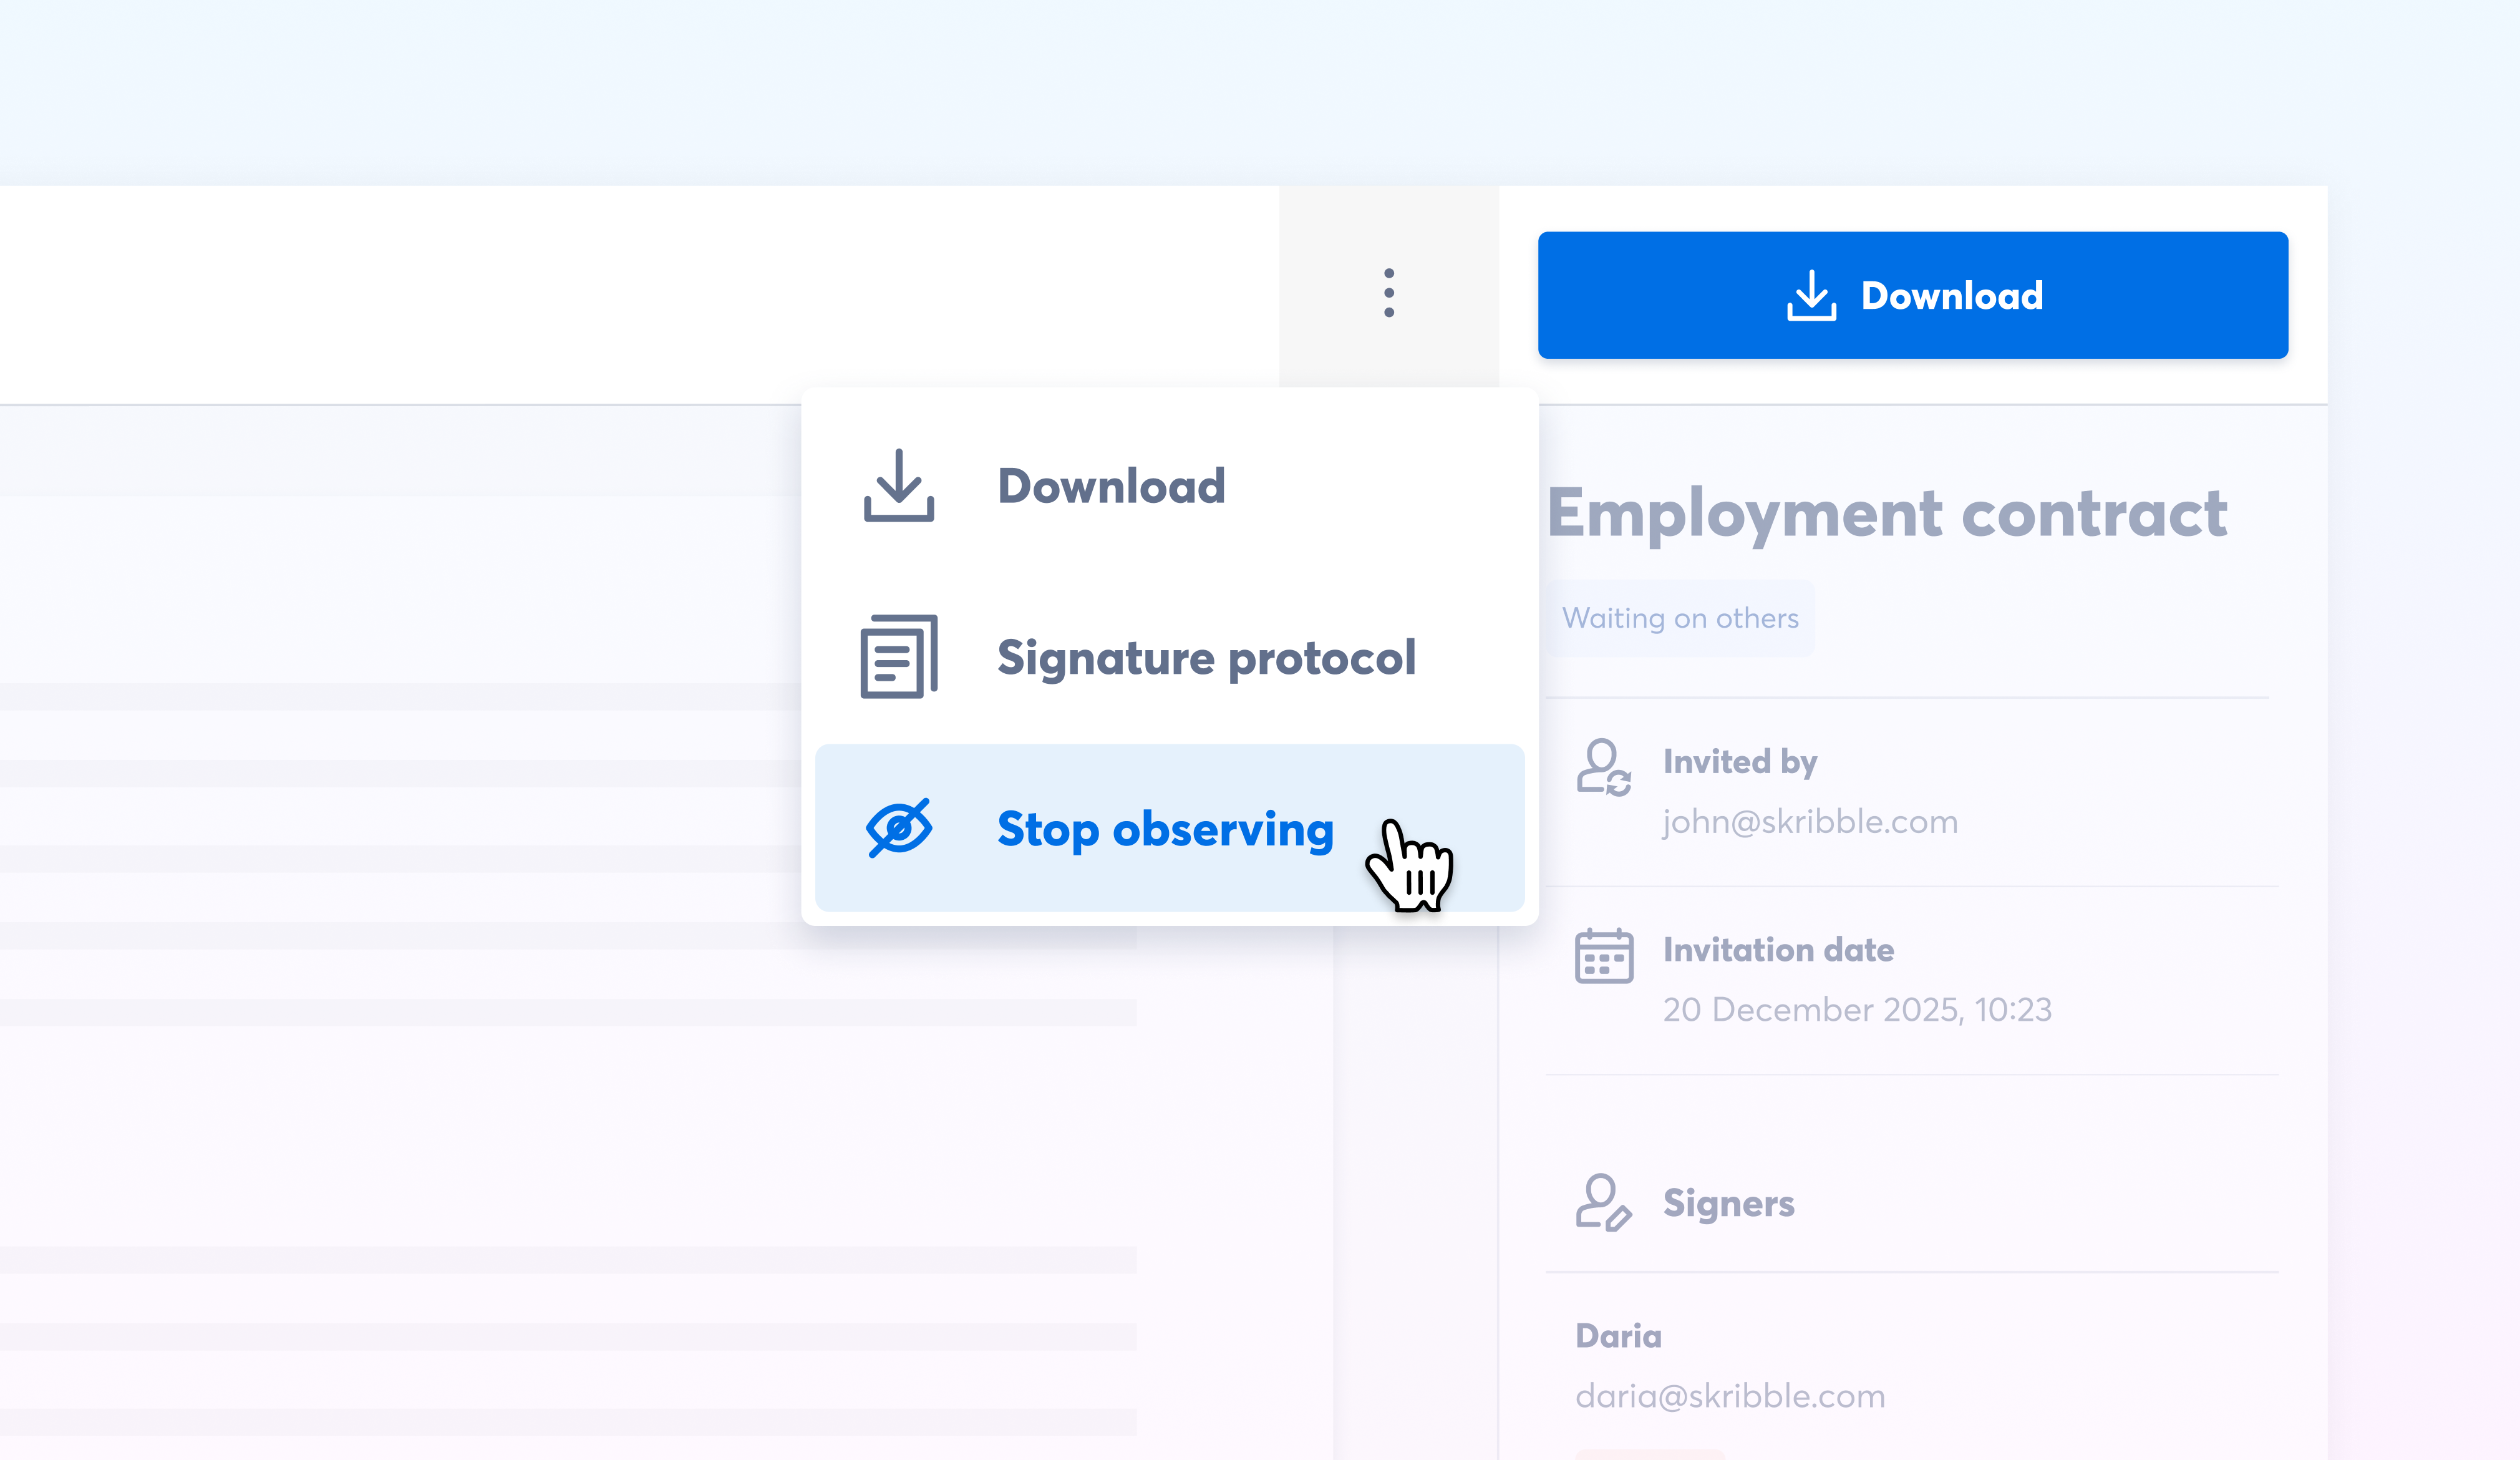Click the crossed-out eye icon
The width and height of the screenshot is (2520, 1460).
[898, 828]
